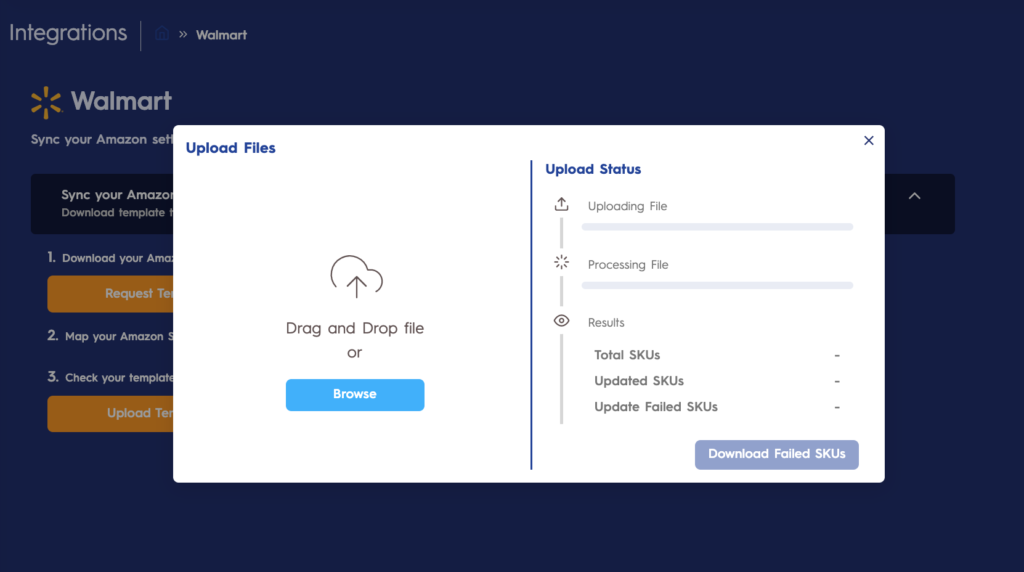This screenshot has height=572, width=1024.
Task: Click the Upload Files dialog title
Action: tap(231, 148)
